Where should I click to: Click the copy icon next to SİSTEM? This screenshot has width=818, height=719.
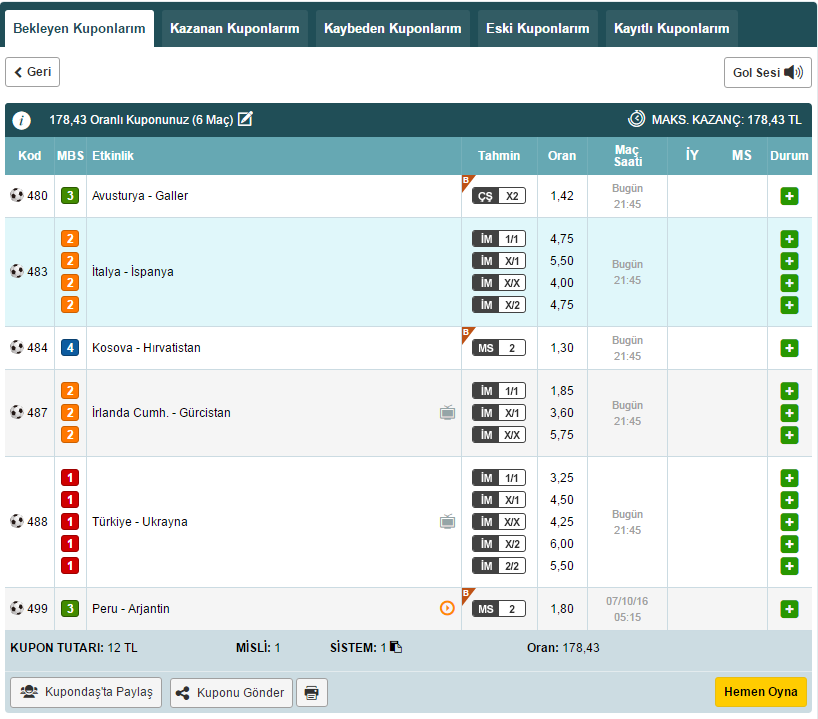click(396, 648)
